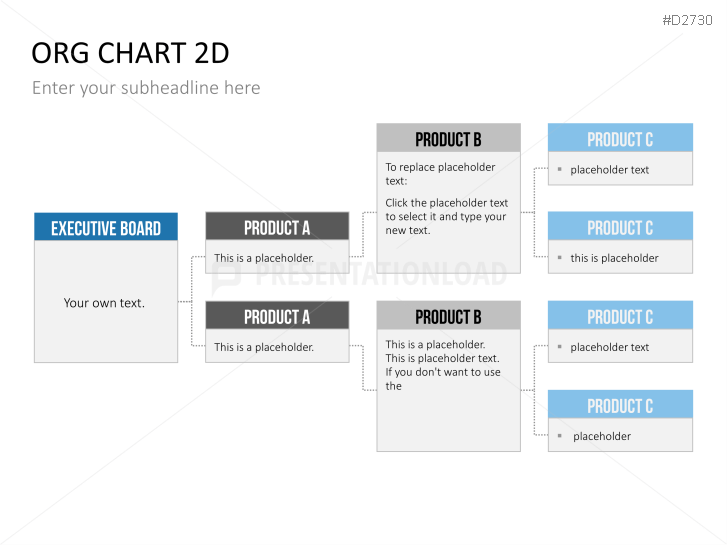
Task: Select the ORG CHART 2D title
Action: (x=130, y=53)
